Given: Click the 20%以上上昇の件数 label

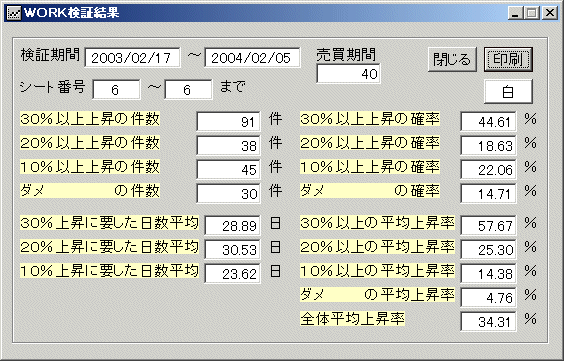Looking at the screenshot, I should pos(90,143).
